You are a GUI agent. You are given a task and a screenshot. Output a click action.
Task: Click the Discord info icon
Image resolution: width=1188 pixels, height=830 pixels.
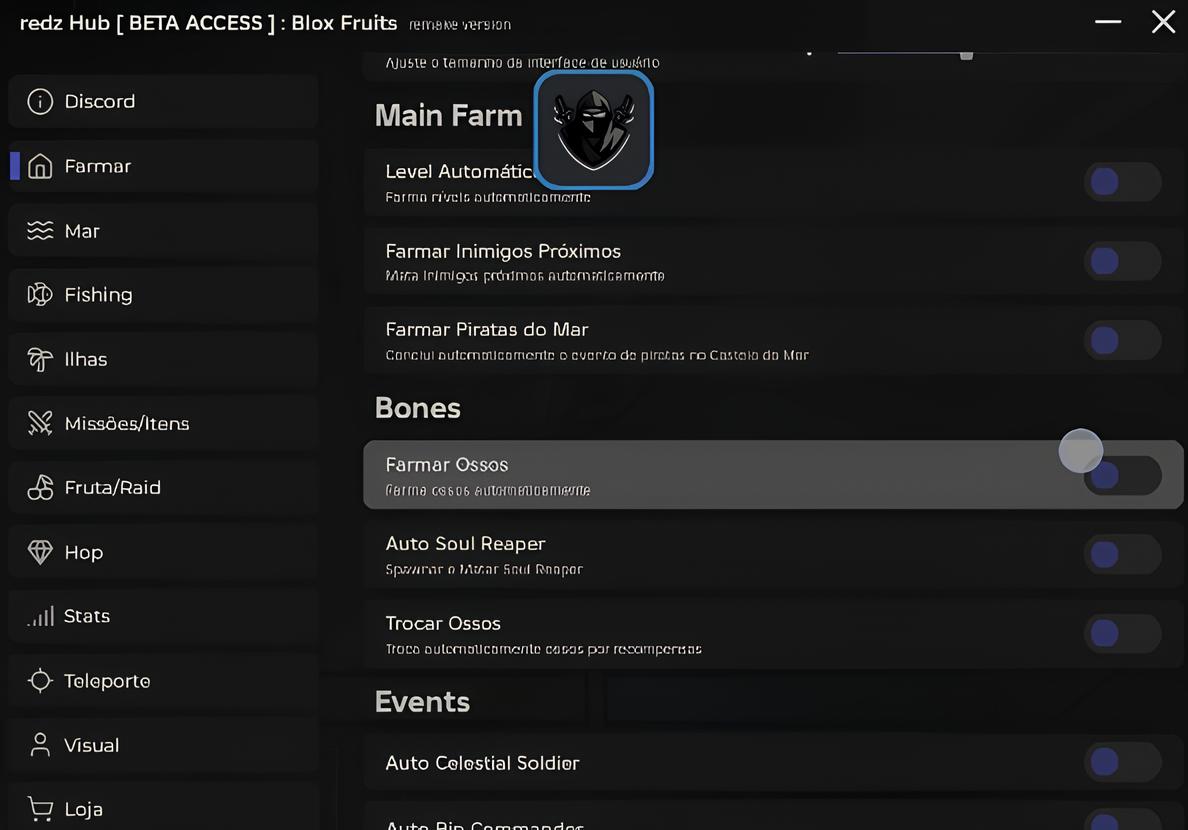(40, 101)
